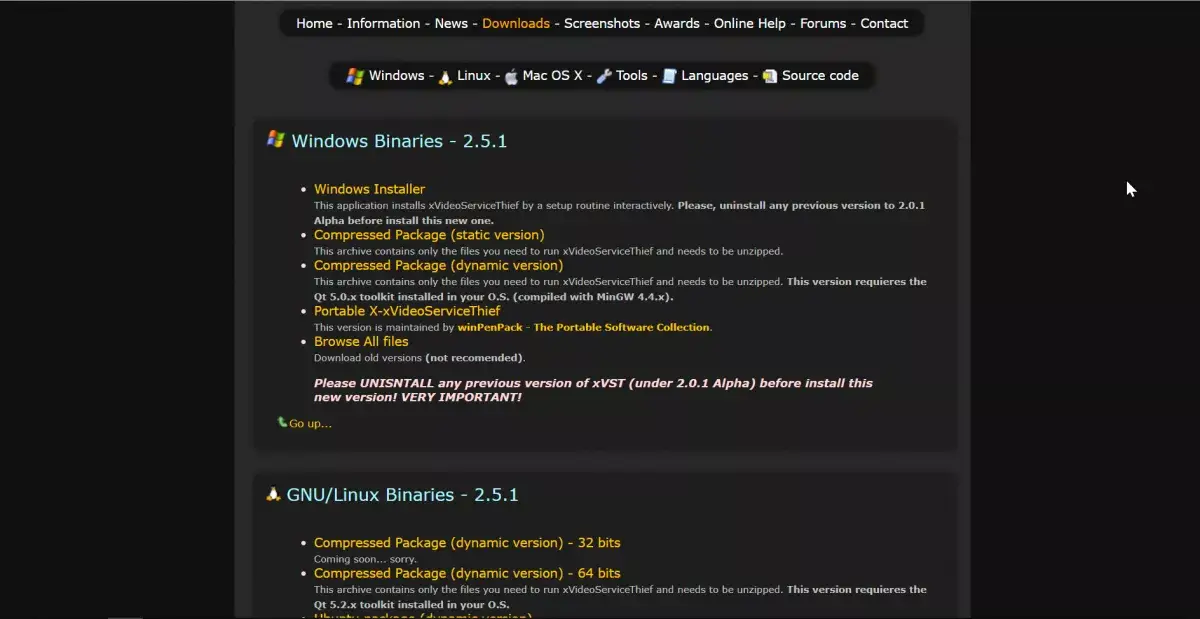Open the Screenshots page

[x=602, y=23]
